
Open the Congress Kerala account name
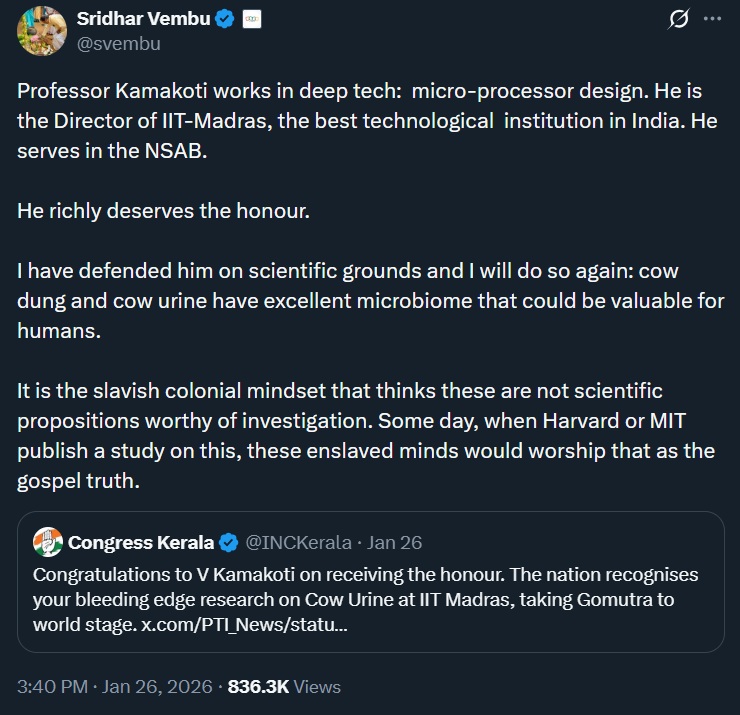pos(140,543)
